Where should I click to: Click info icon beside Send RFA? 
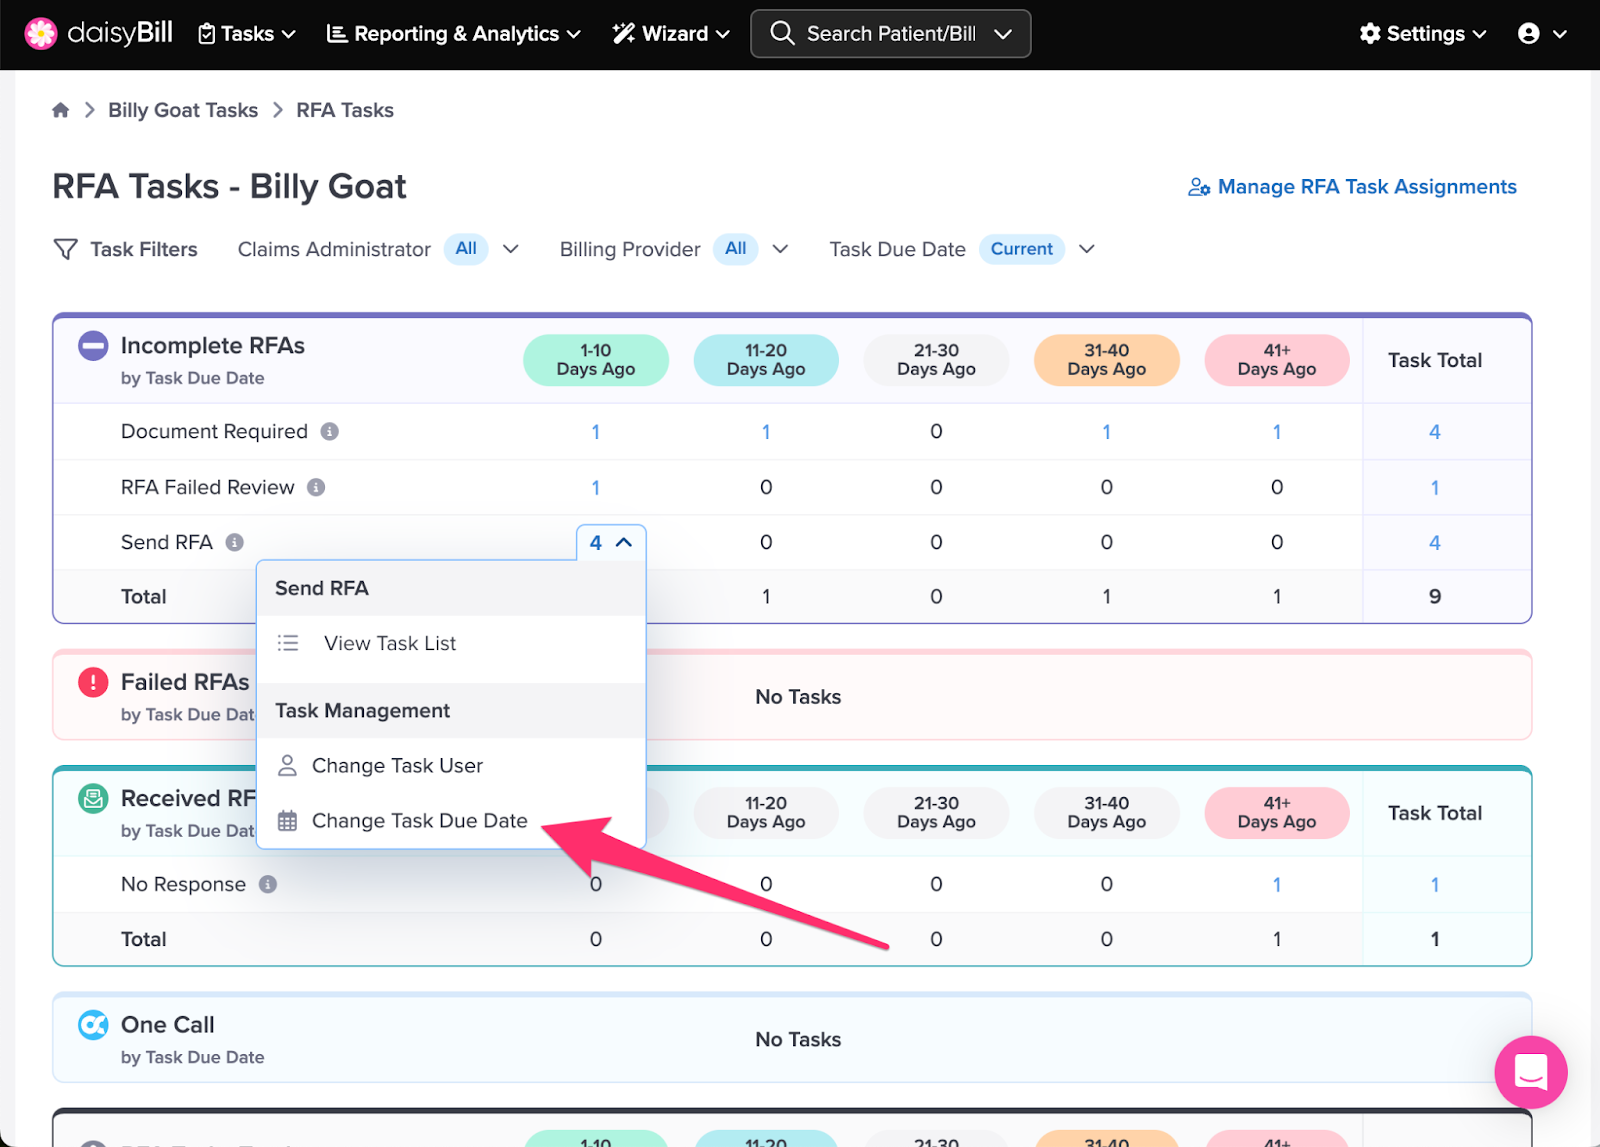[x=235, y=542]
